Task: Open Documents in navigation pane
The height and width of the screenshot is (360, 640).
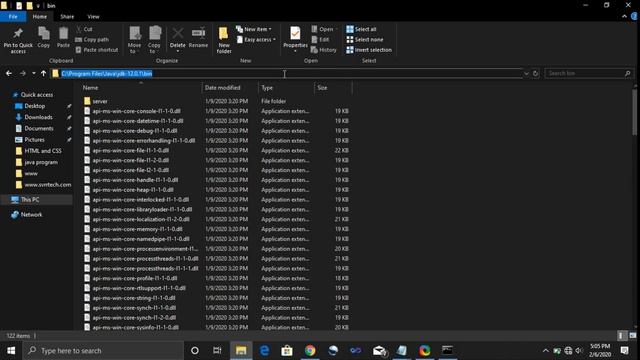Action: [39, 128]
